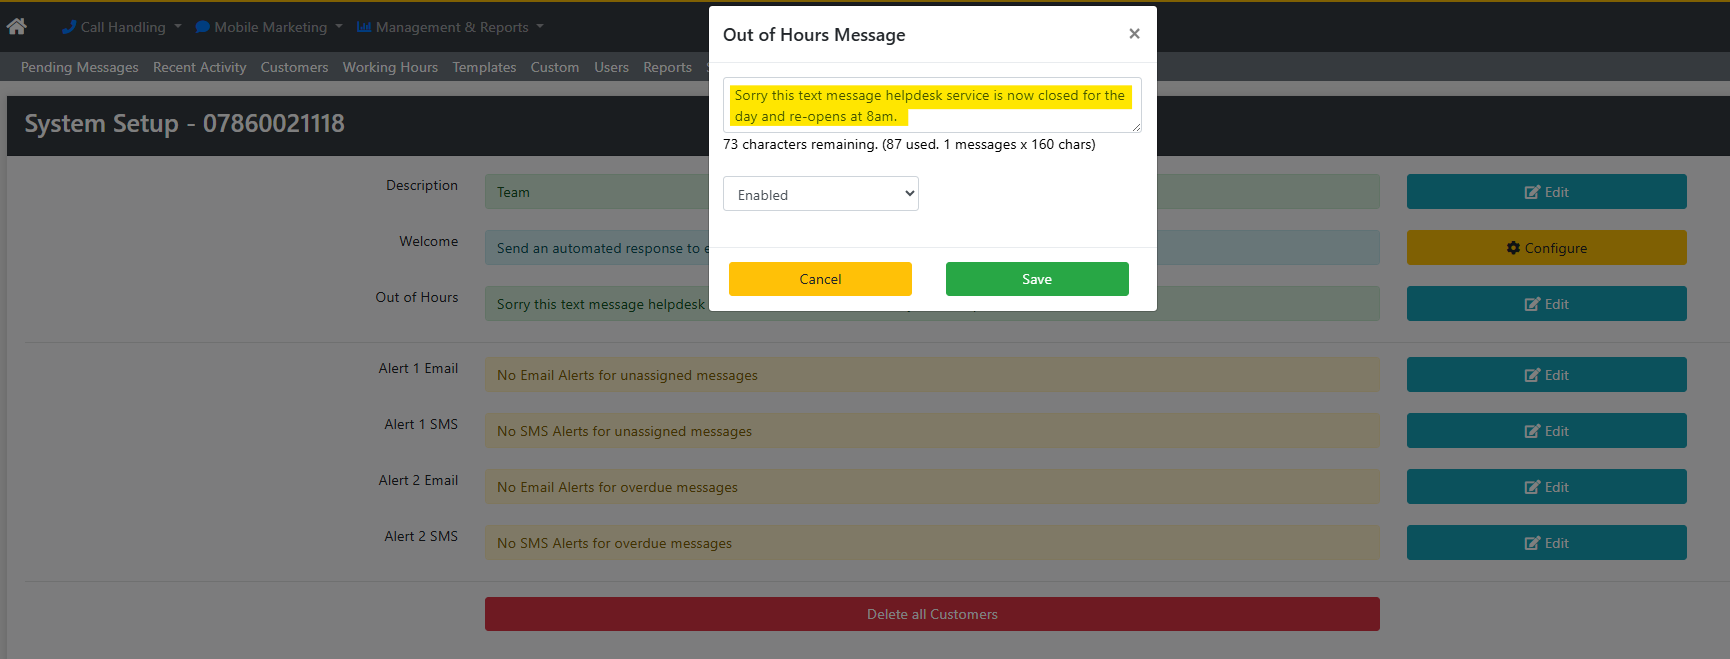Expand the Mobile Marketing menu
This screenshot has height=659, width=1730.
pos(269,27)
